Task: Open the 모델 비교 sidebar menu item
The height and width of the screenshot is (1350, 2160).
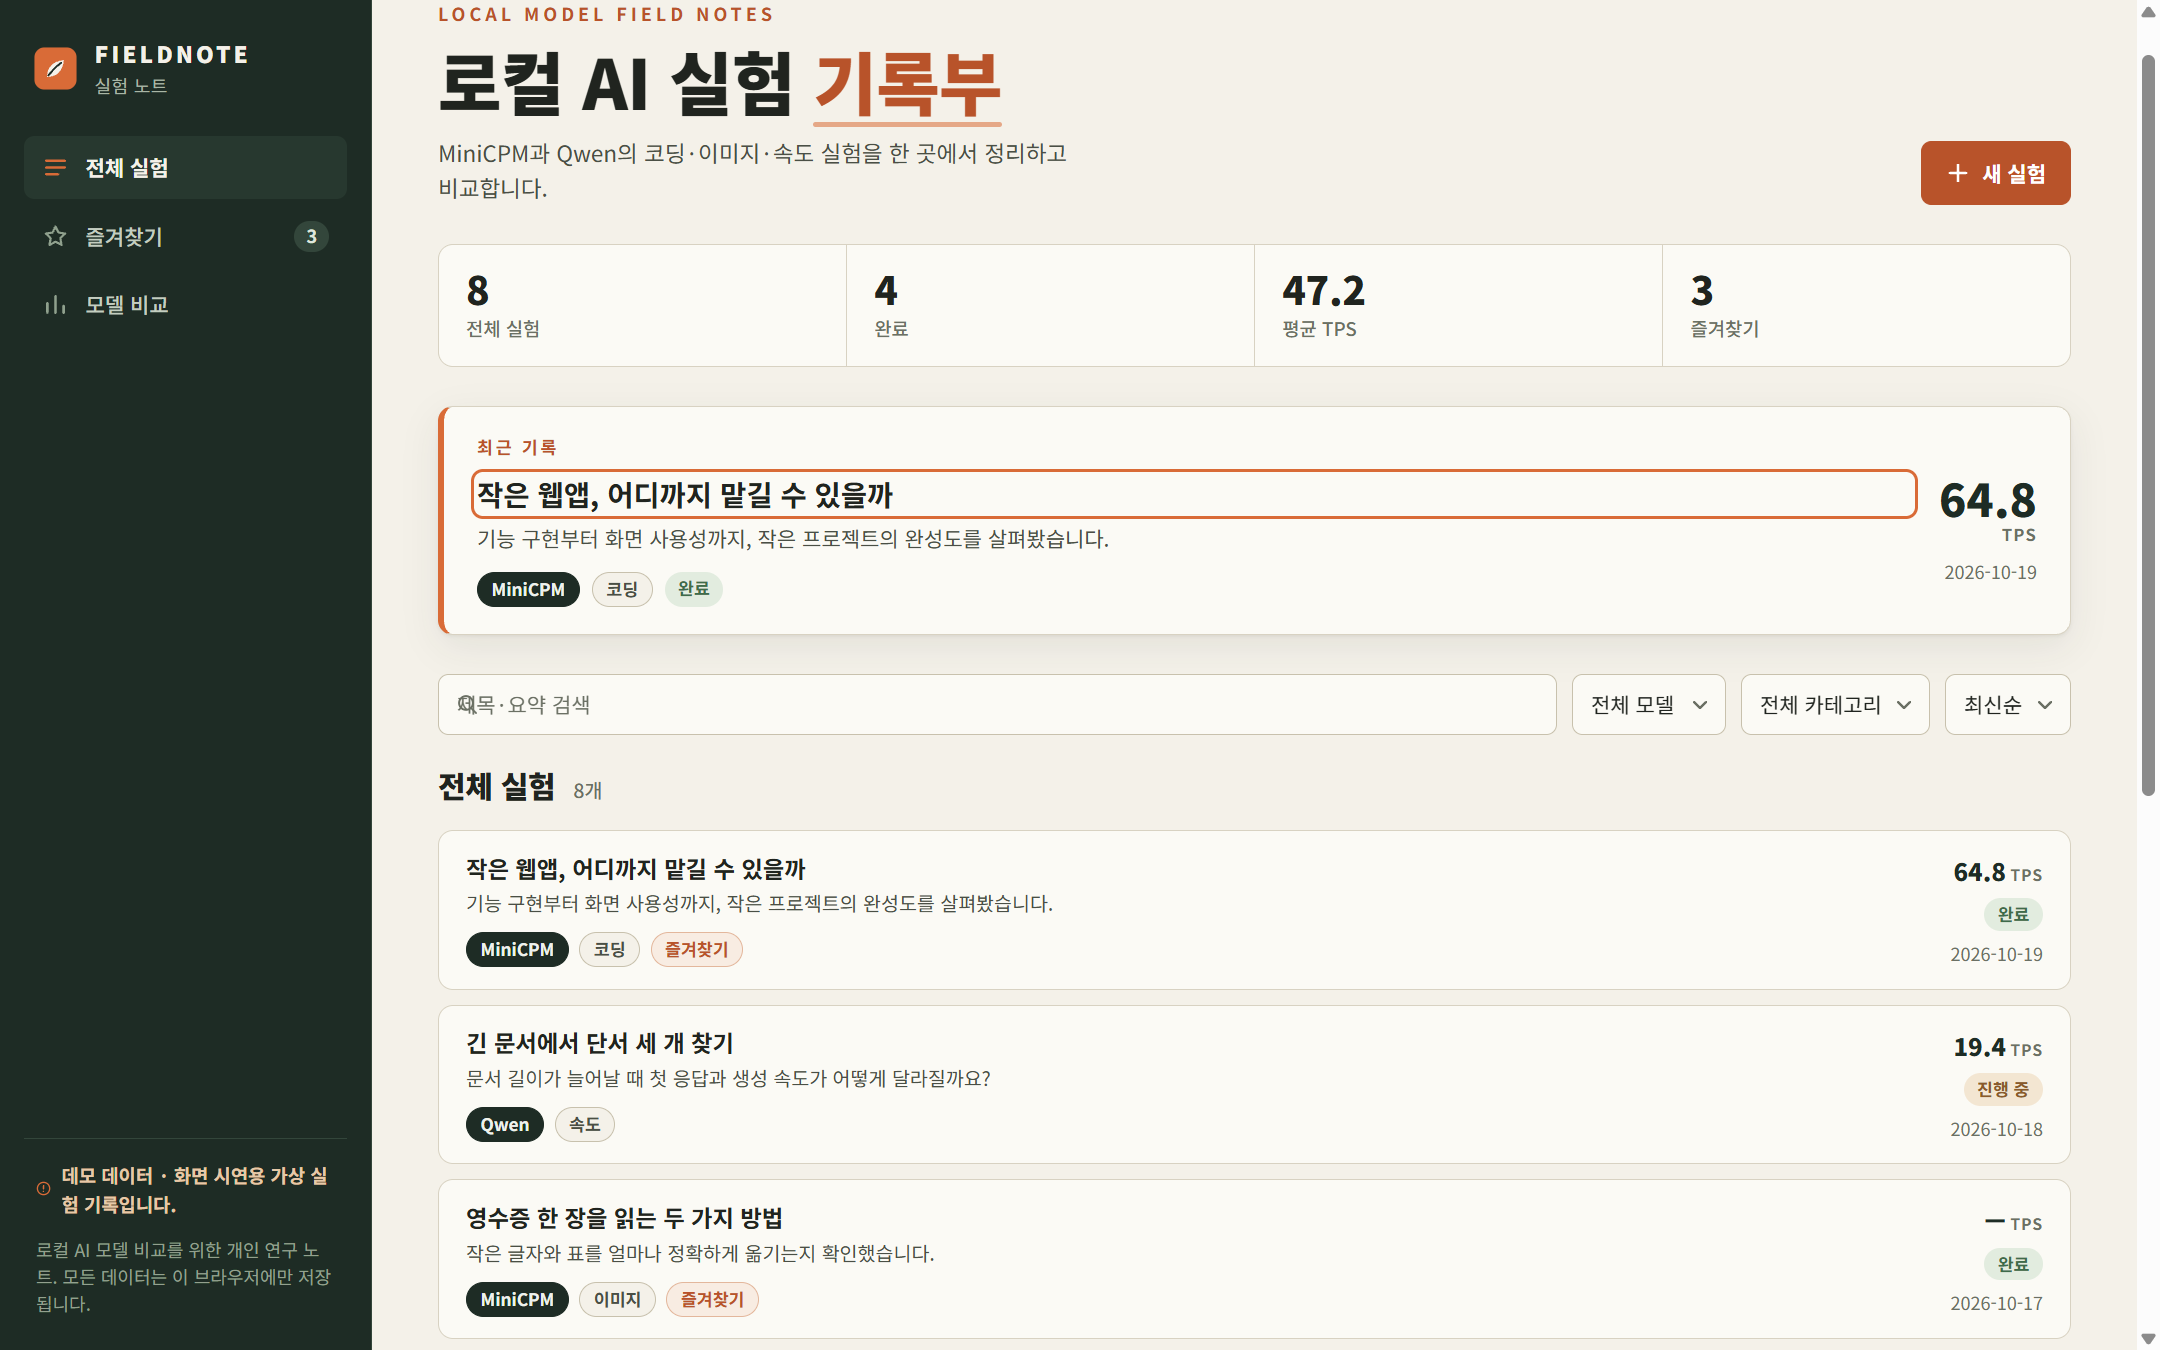Action: point(185,304)
